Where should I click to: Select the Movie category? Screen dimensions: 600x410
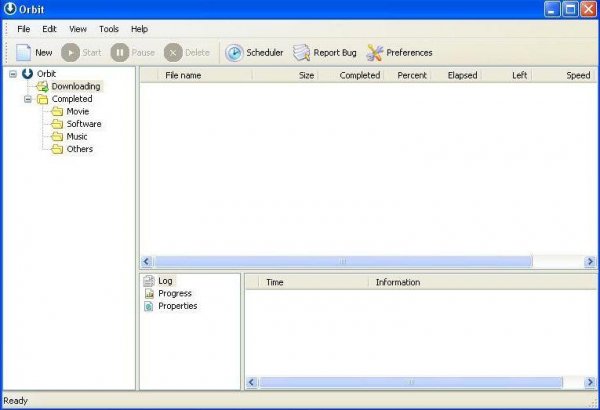(78, 111)
